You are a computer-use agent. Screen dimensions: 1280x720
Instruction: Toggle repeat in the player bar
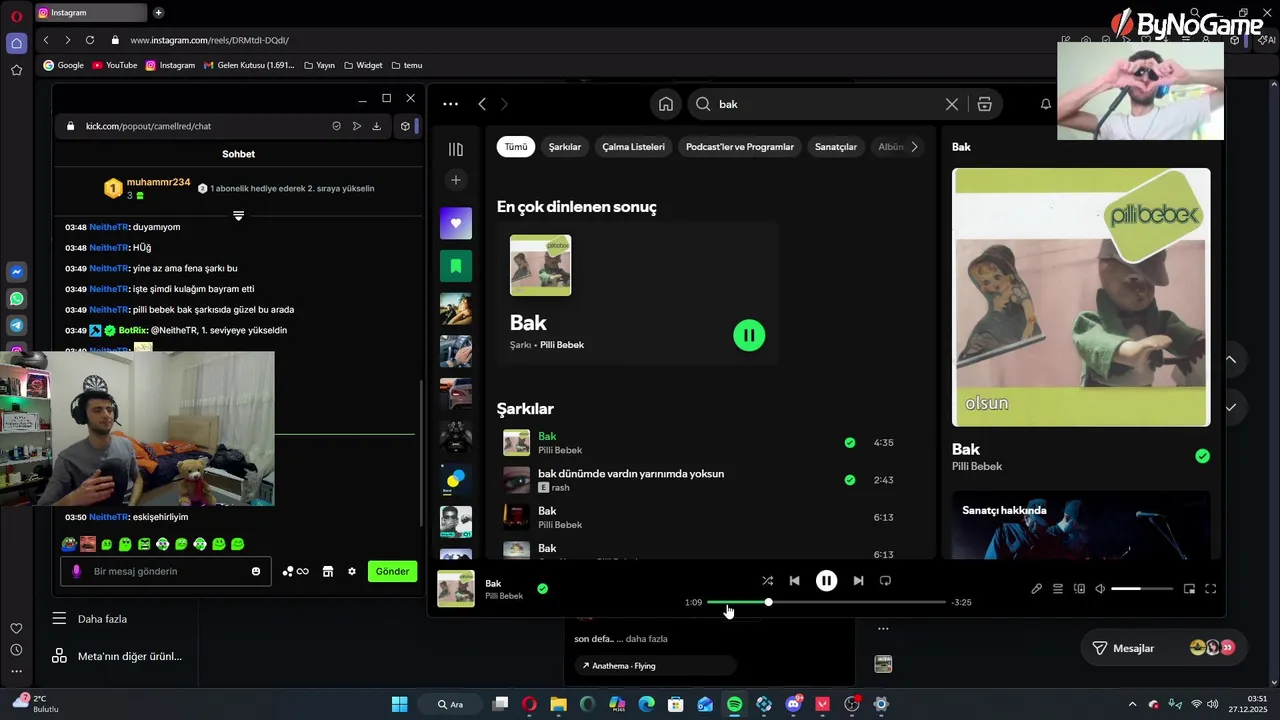click(885, 581)
